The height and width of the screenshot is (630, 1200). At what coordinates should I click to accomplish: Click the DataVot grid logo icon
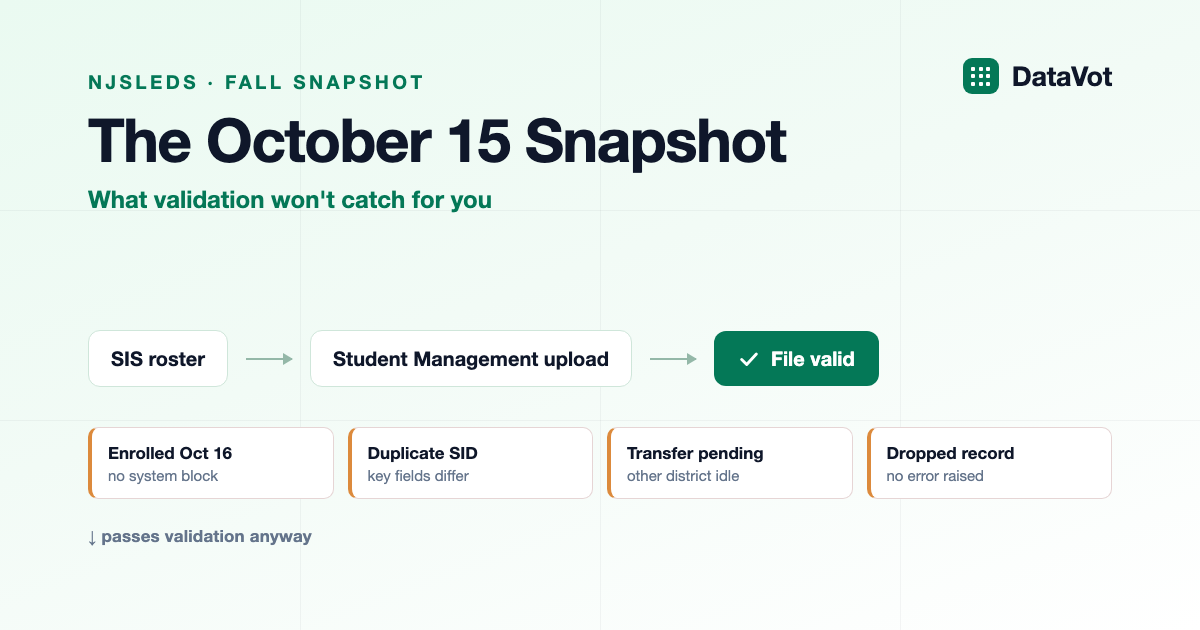point(980,76)
